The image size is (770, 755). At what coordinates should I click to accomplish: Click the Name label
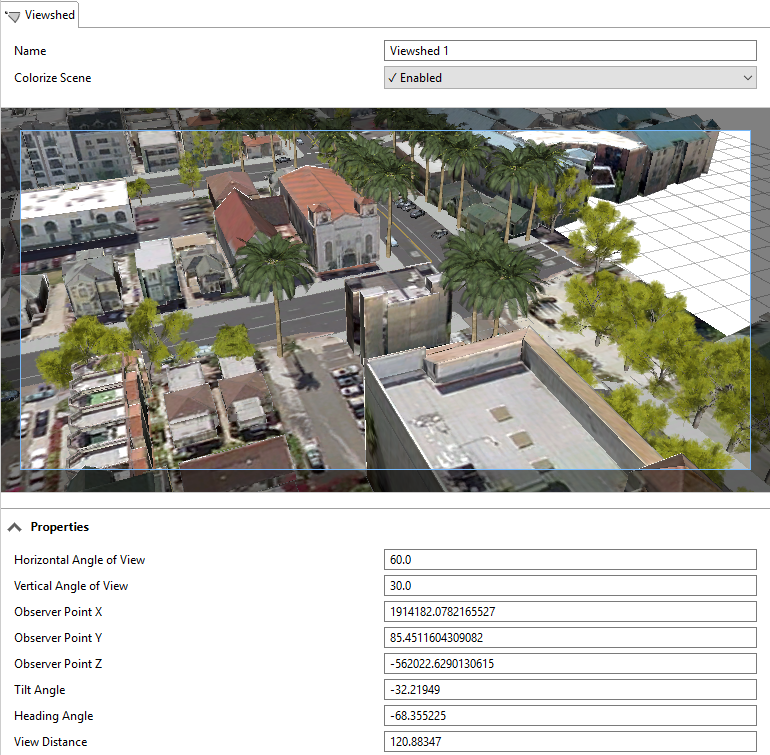[30, 51]
